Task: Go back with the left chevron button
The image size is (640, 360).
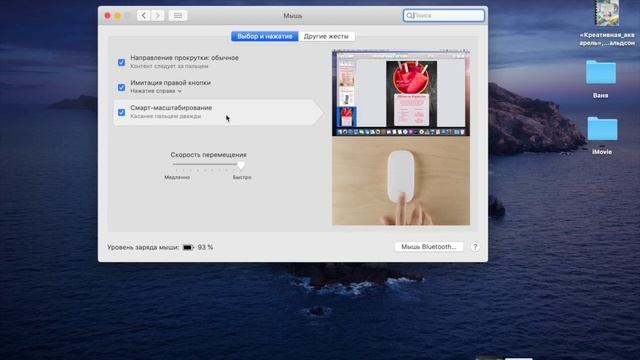Action: (143, 16)
